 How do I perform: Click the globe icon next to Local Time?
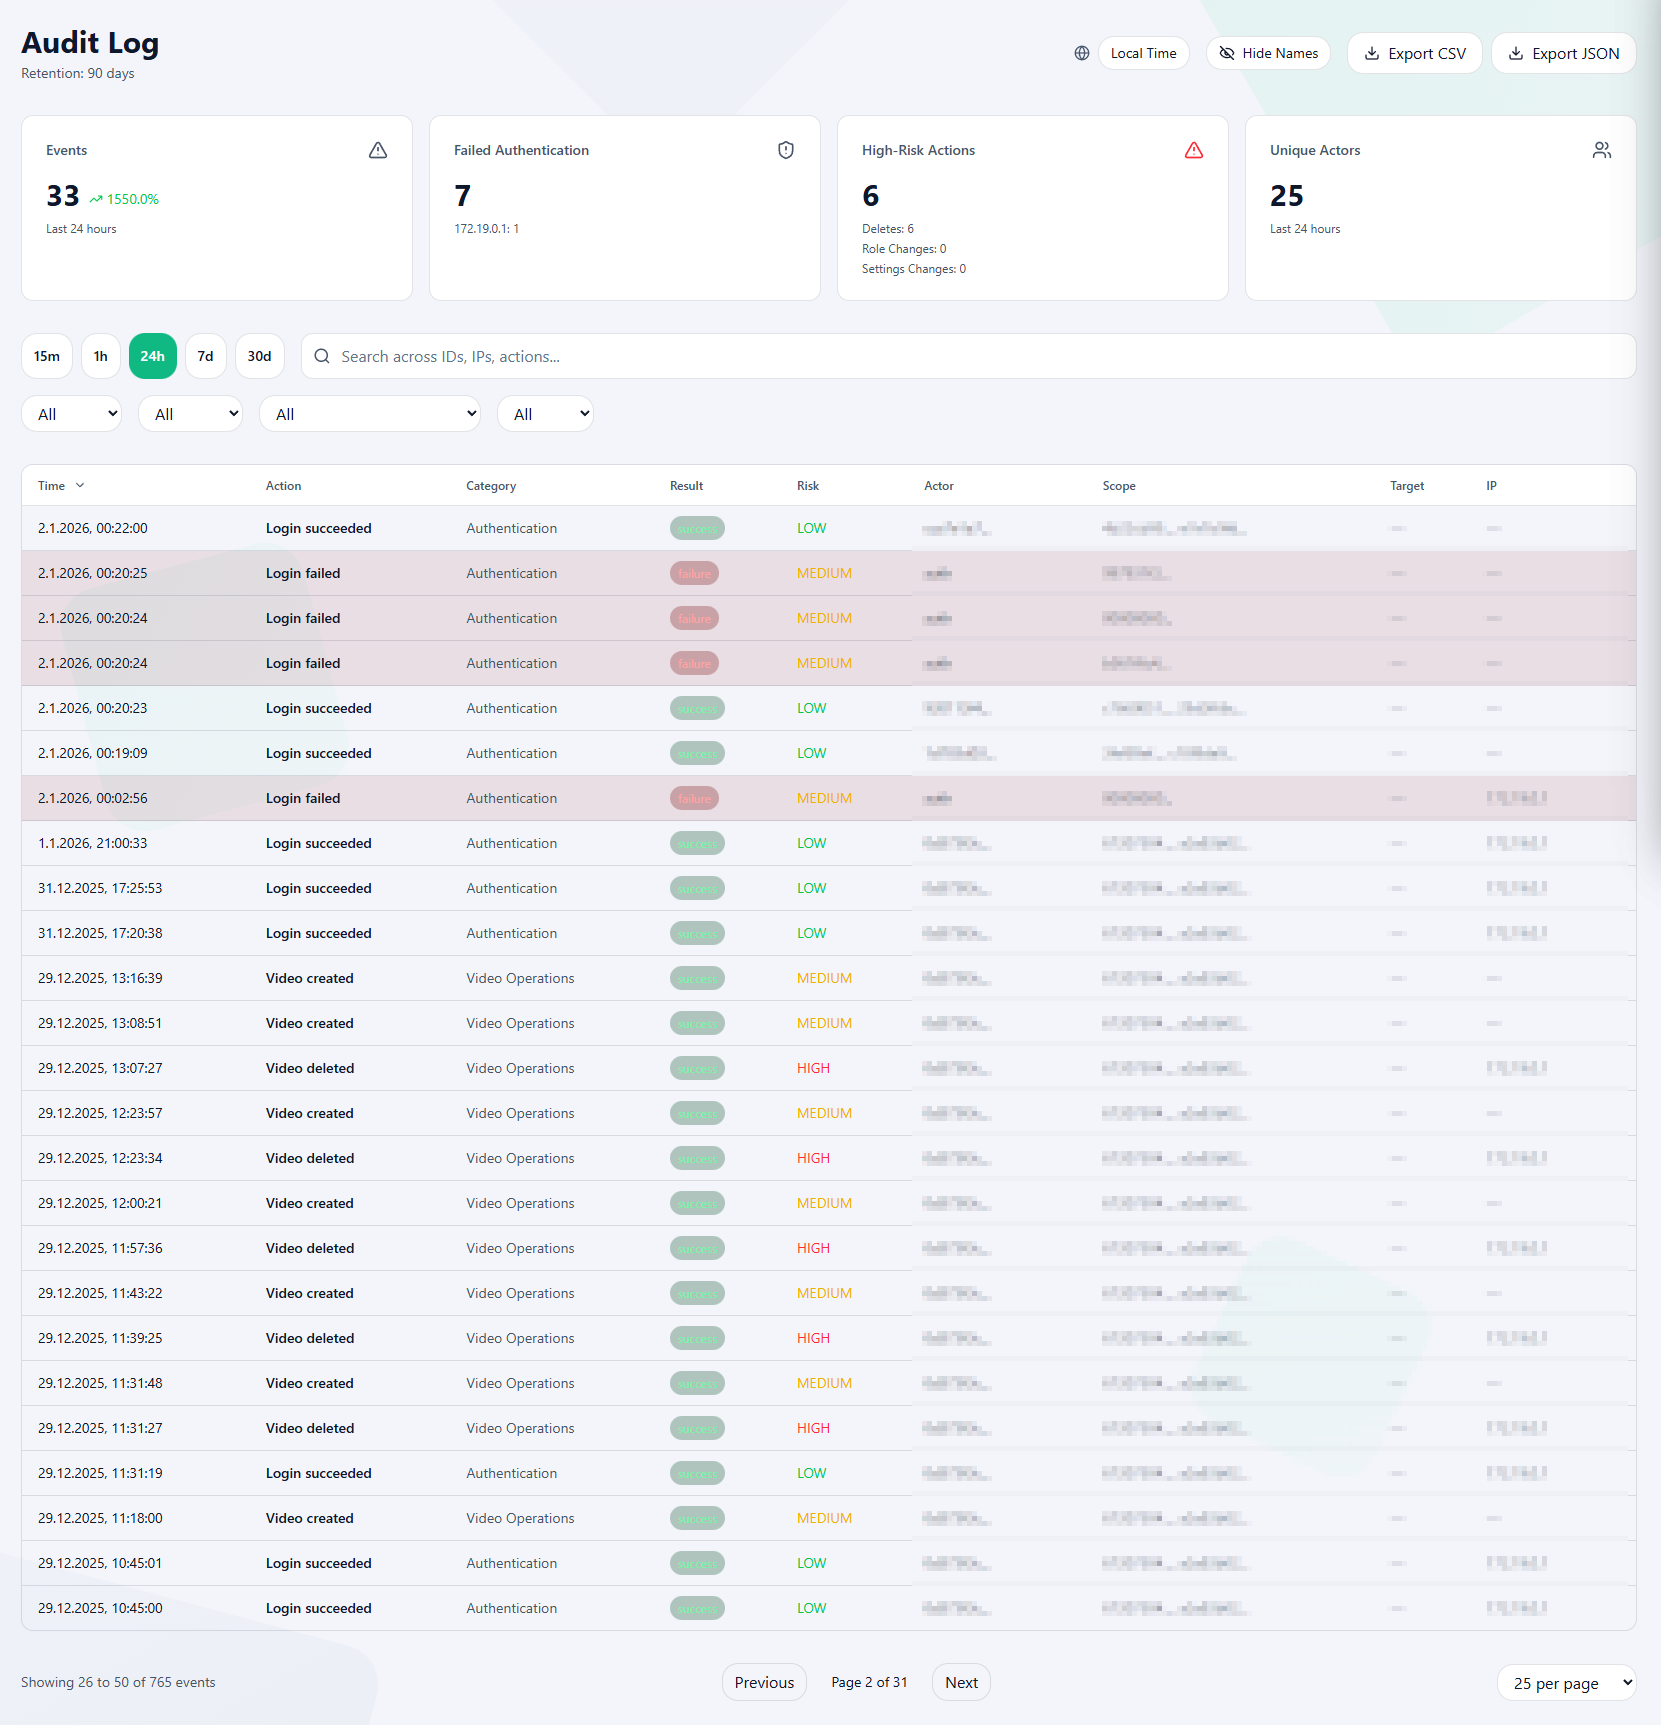(1081, 53)
